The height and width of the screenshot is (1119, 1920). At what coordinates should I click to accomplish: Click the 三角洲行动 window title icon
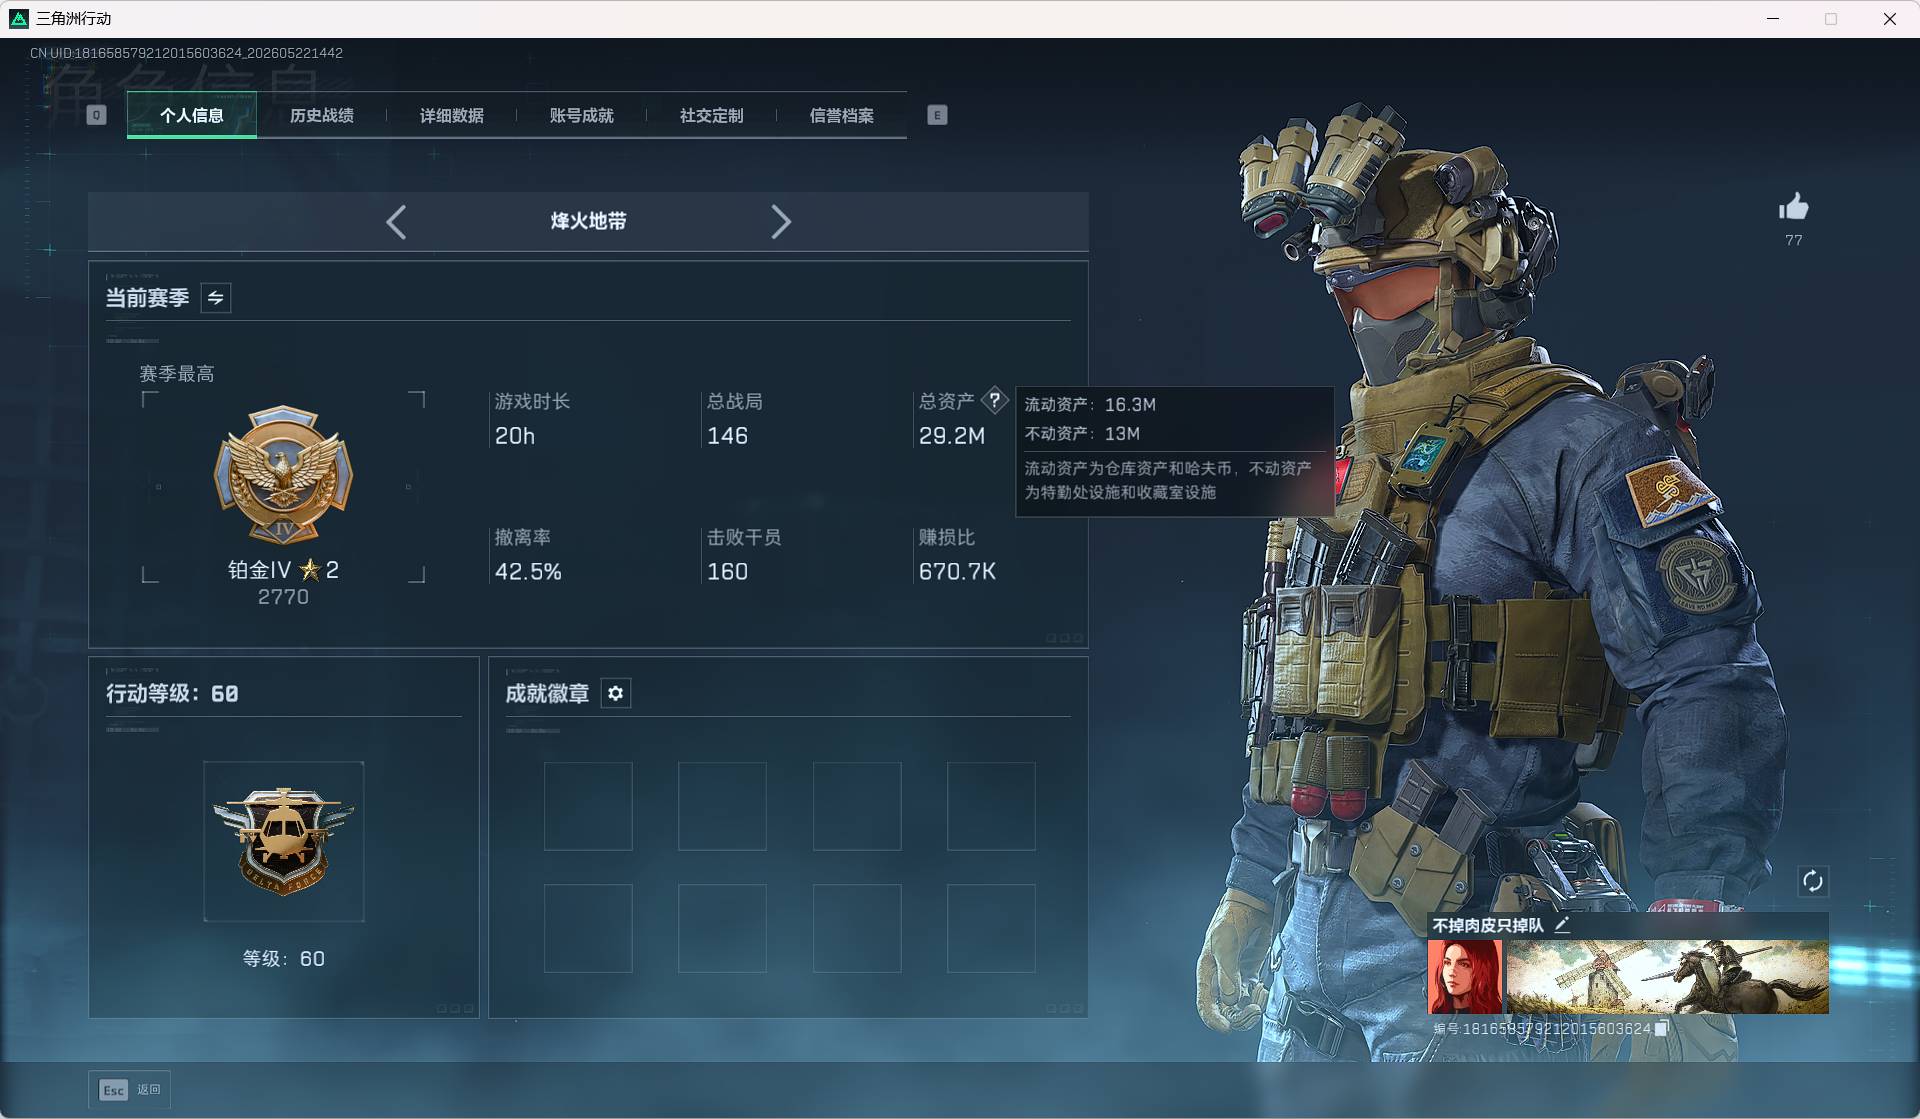(x=18, y=18)
